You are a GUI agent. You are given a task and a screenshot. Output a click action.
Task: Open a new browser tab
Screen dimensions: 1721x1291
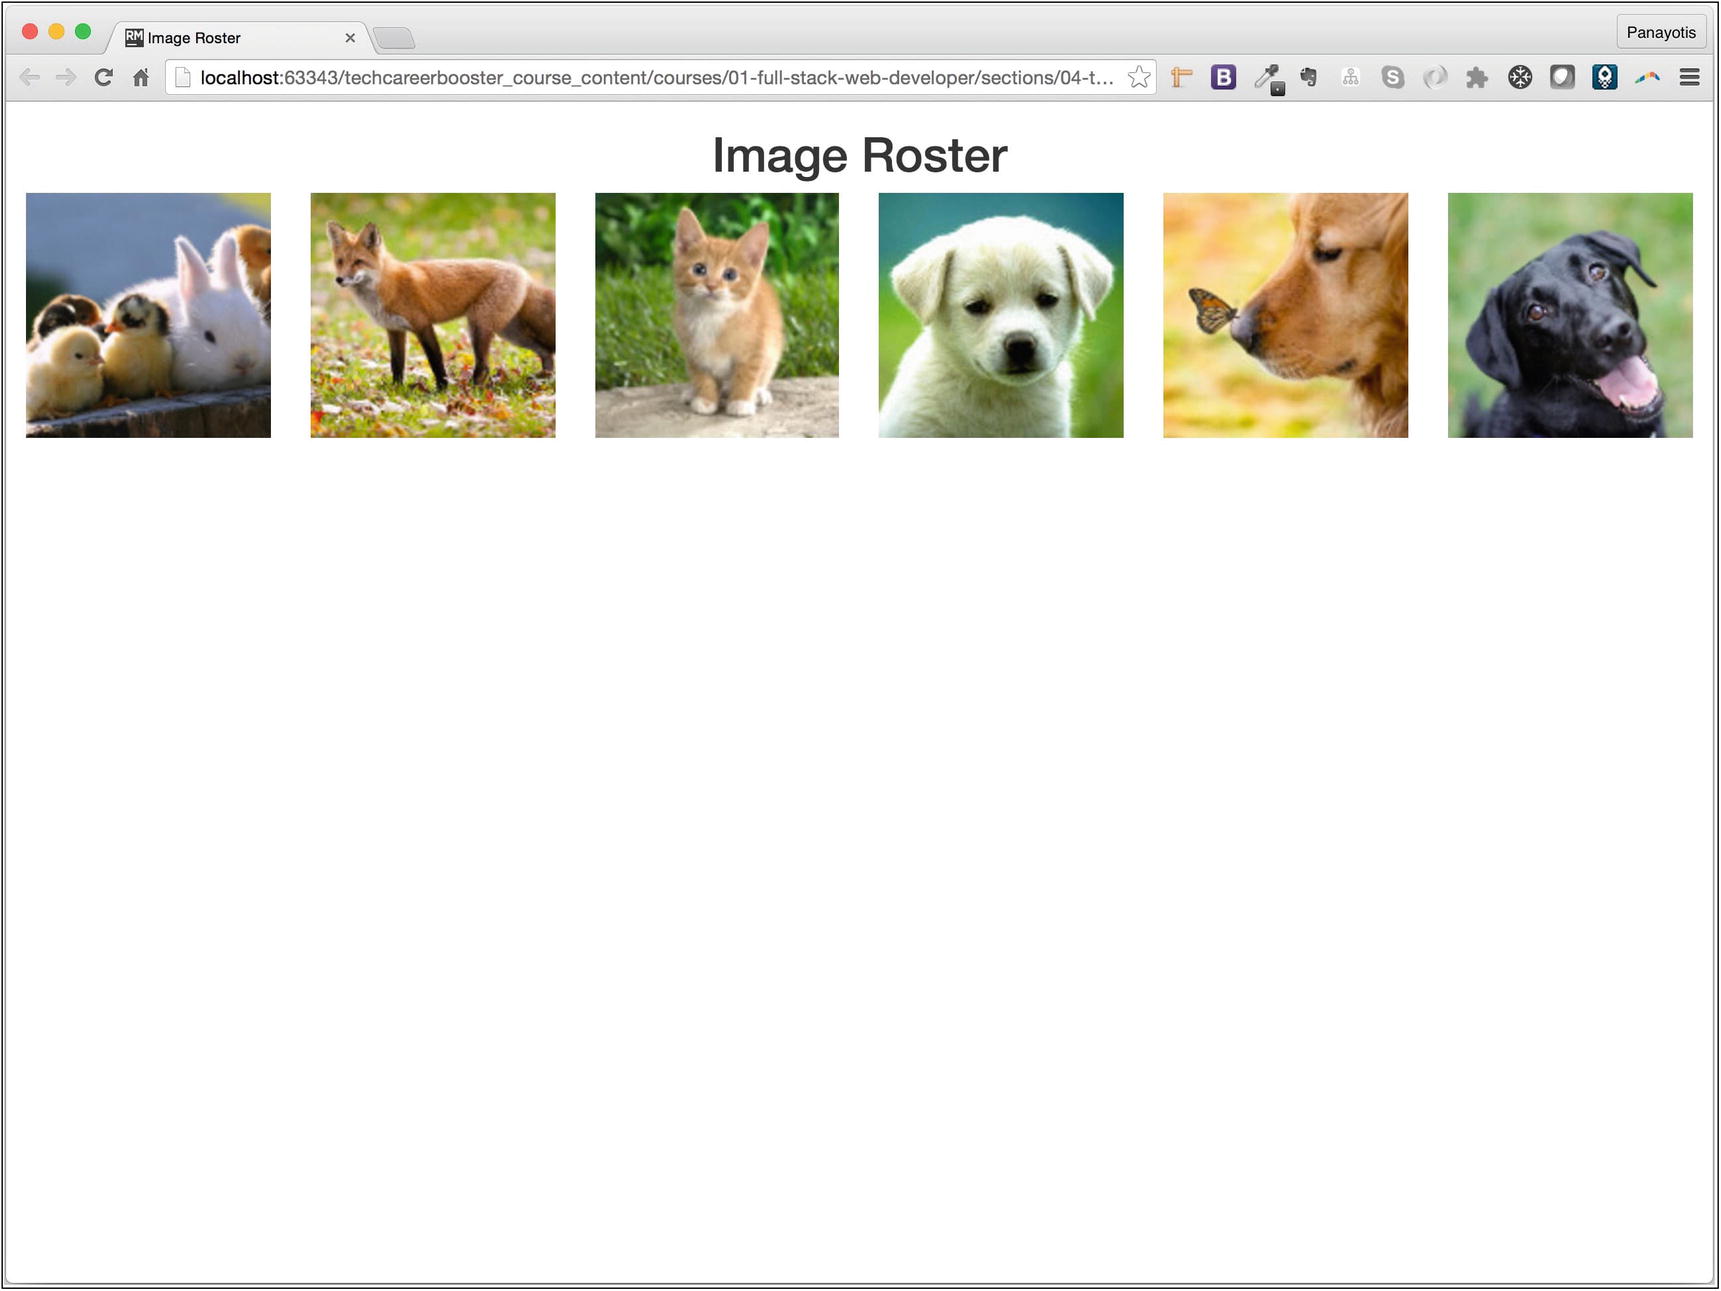[395, 37]
